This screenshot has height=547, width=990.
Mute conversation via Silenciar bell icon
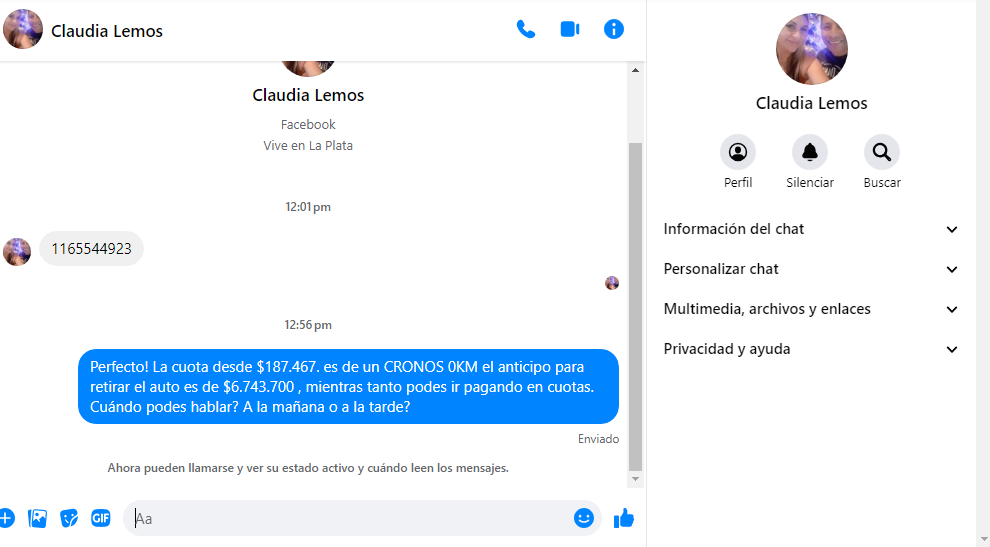(810, 152)
